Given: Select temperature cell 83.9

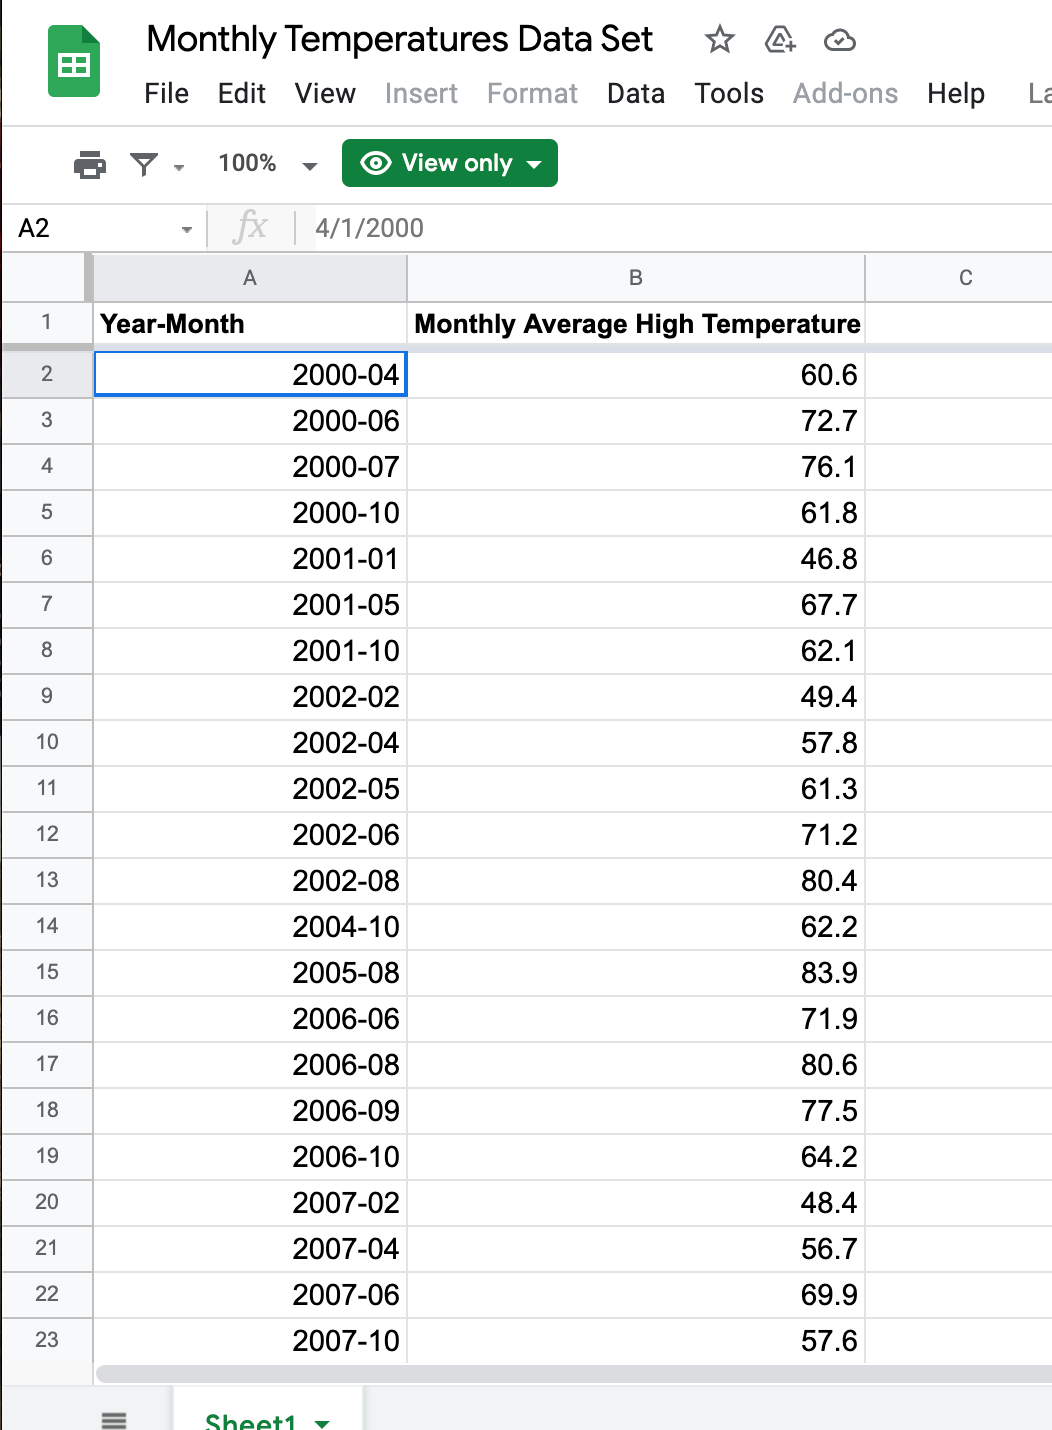Looking at the screenshot, I should pos(636,973).
